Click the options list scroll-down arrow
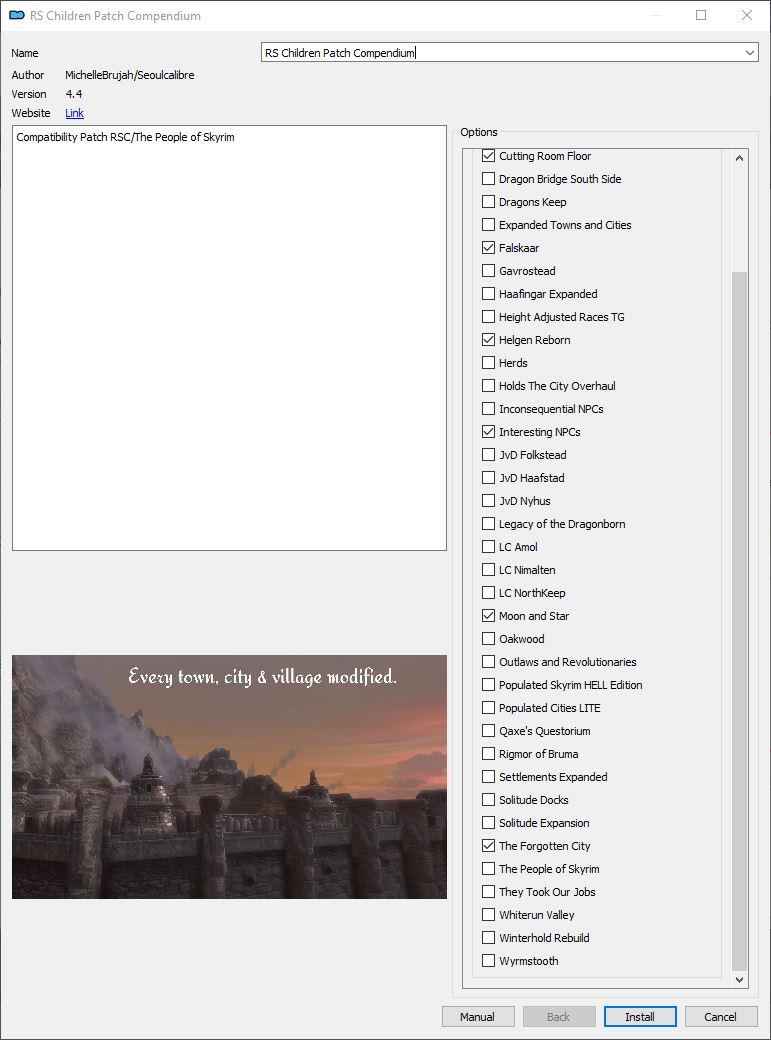Screen dimensions: 771x1040 [x=739, y=980]
